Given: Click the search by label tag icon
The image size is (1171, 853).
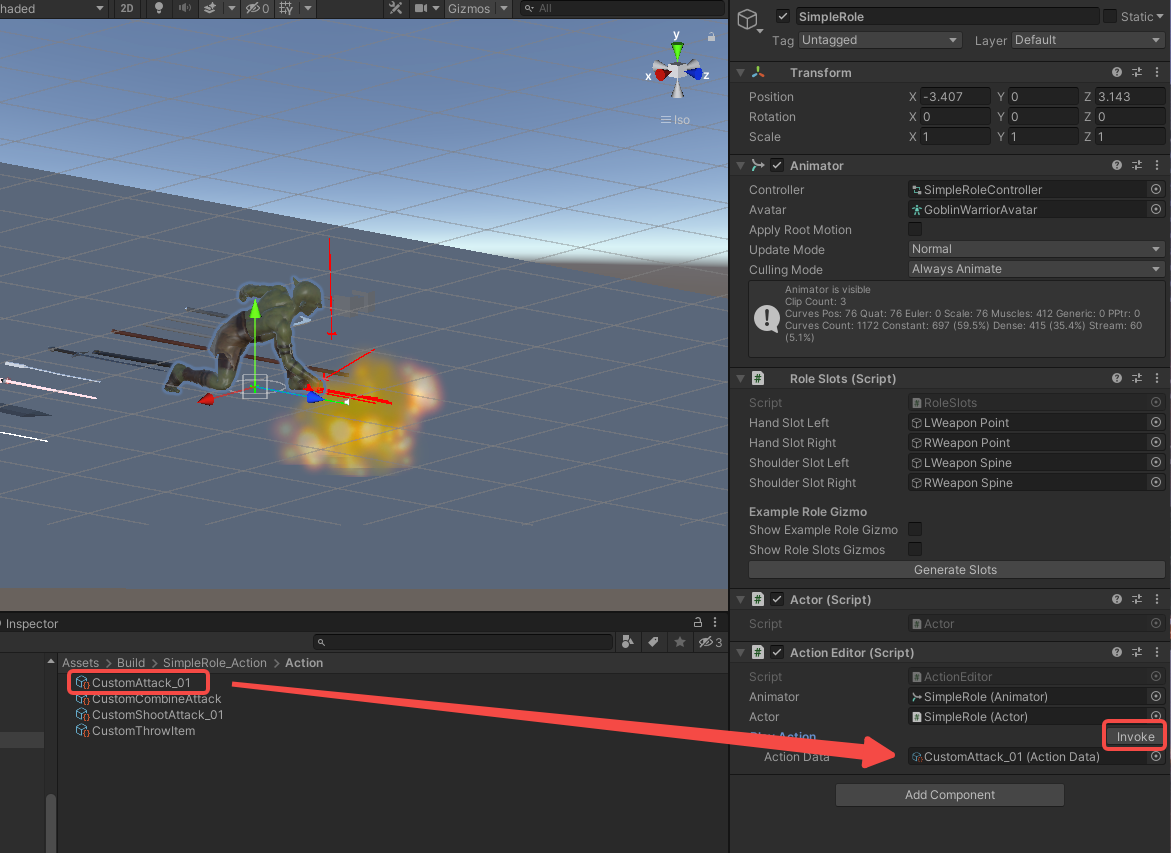Looking at the screenshot, I should (653, 642).
